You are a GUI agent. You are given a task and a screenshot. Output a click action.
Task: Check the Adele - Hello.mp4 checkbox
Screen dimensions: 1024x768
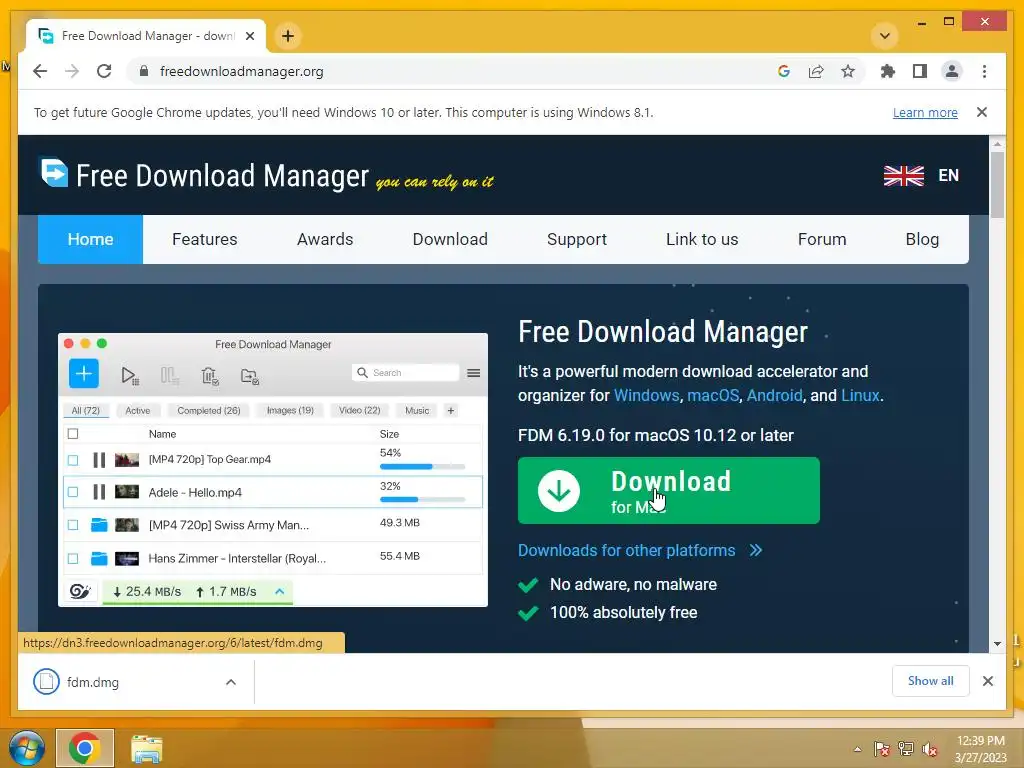click(x=73, y=492)
